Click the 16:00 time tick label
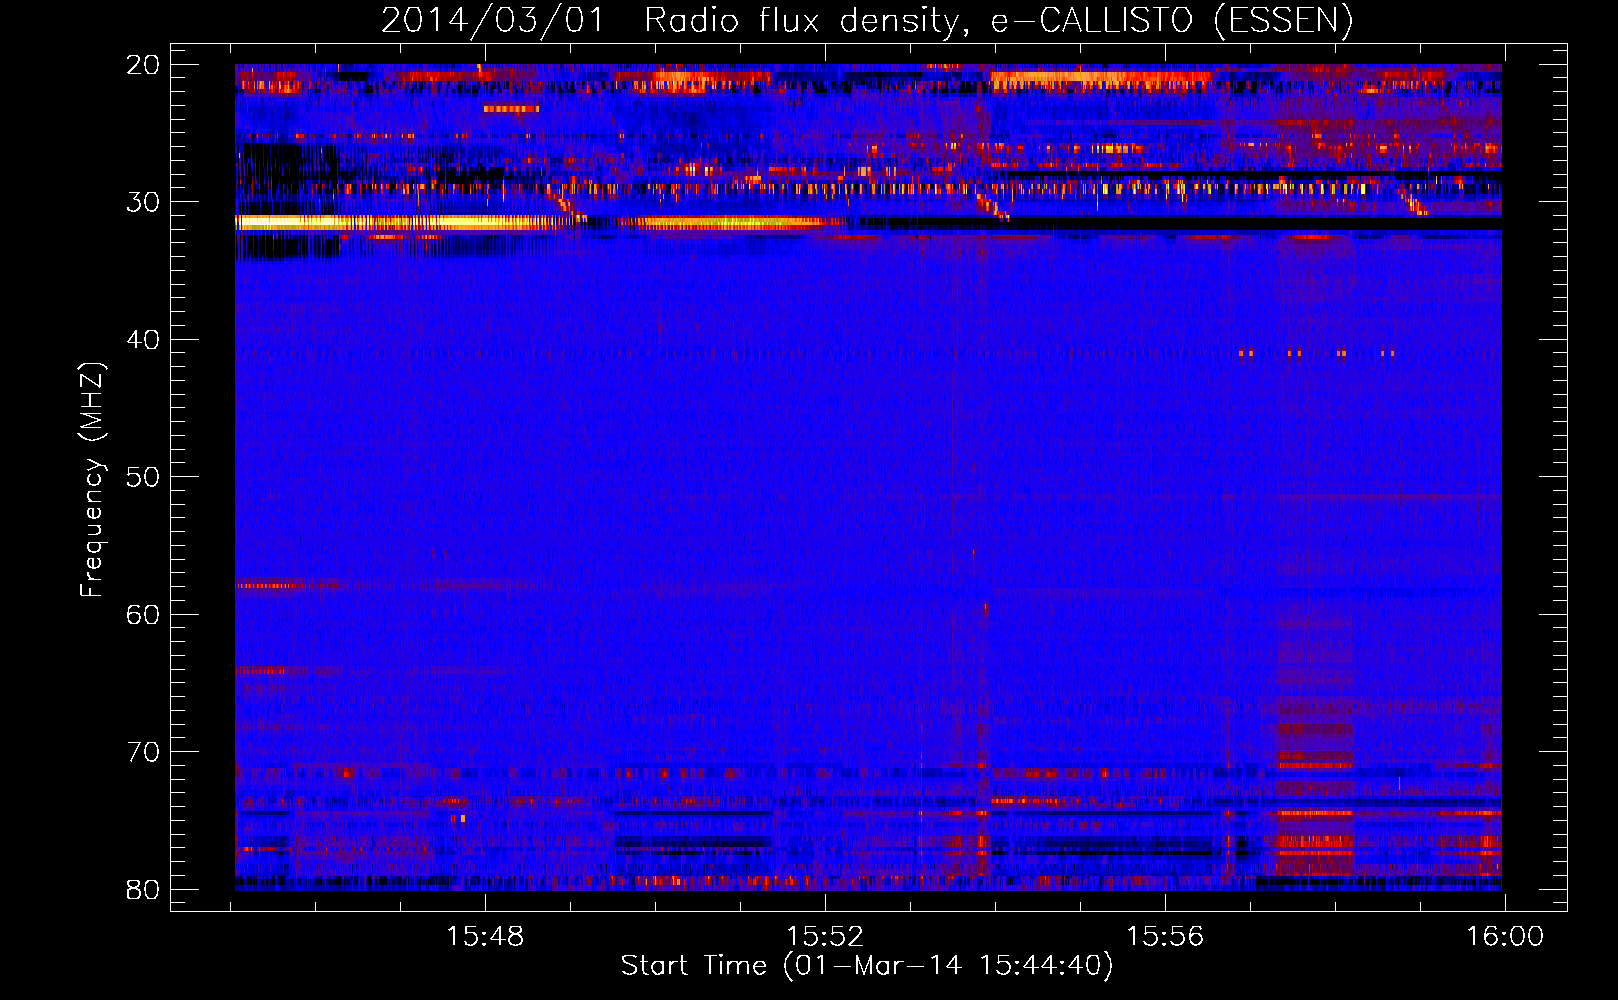The height and width of the screenshot is (1000, 1618). point(1505,936)
